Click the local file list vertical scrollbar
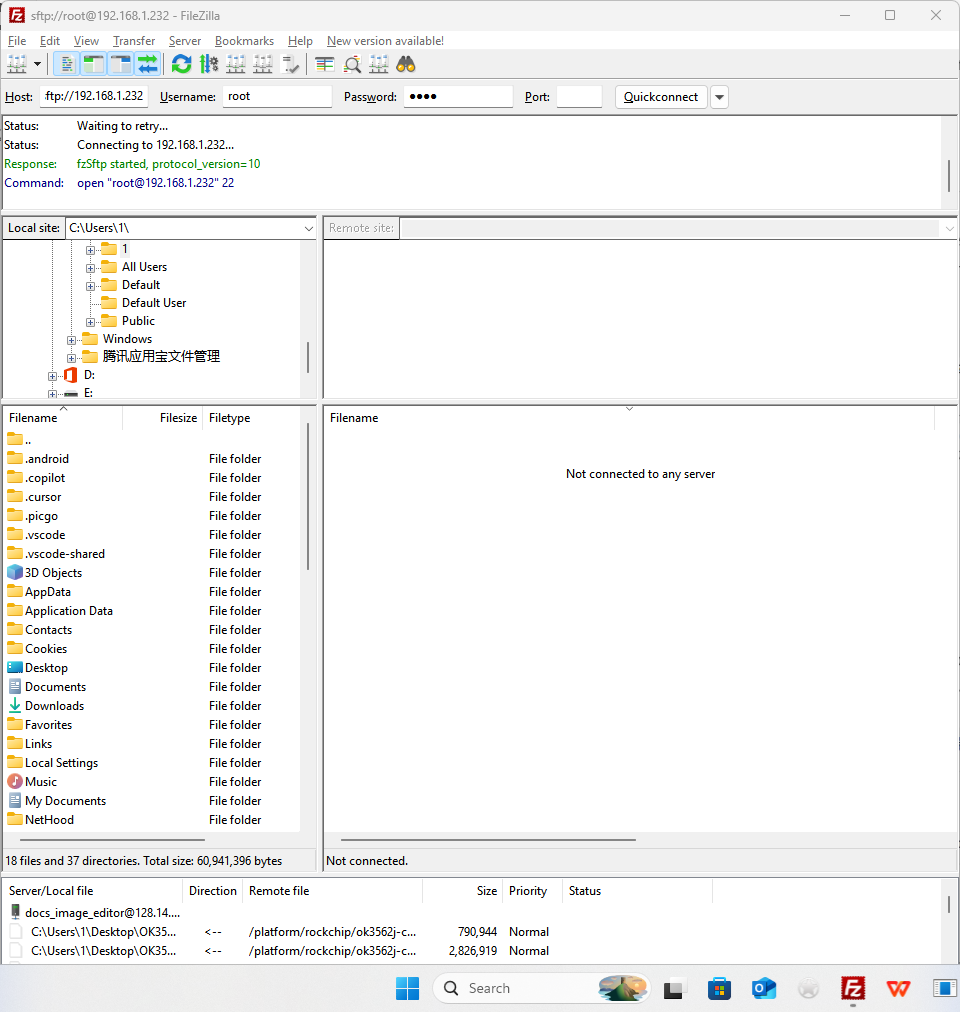This screenshot has width=960, height=1012. pos(308,497)
